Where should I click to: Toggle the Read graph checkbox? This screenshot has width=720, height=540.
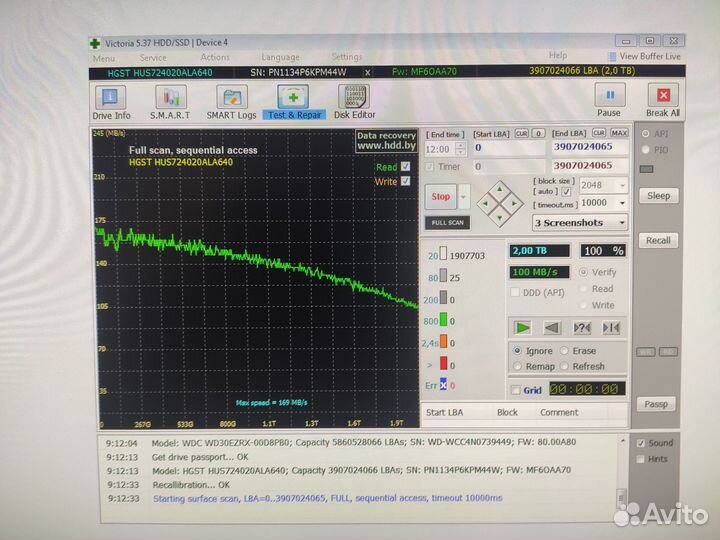(x=405, y=167)
